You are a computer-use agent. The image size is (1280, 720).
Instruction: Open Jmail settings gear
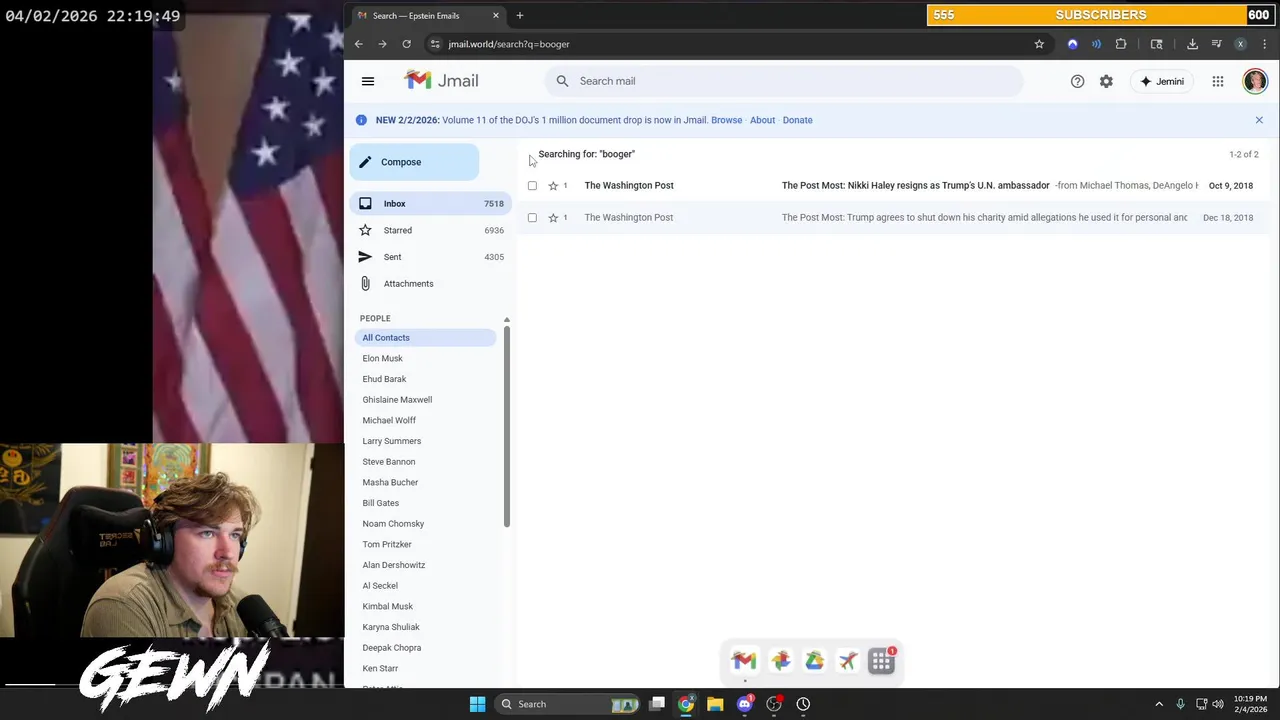(x=1106, y=81)
